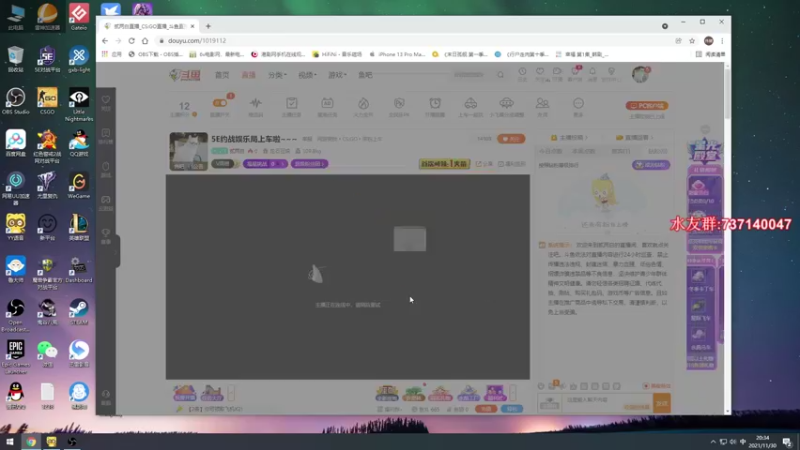Launch the CSGO desktop shortcut

[47, 101]
